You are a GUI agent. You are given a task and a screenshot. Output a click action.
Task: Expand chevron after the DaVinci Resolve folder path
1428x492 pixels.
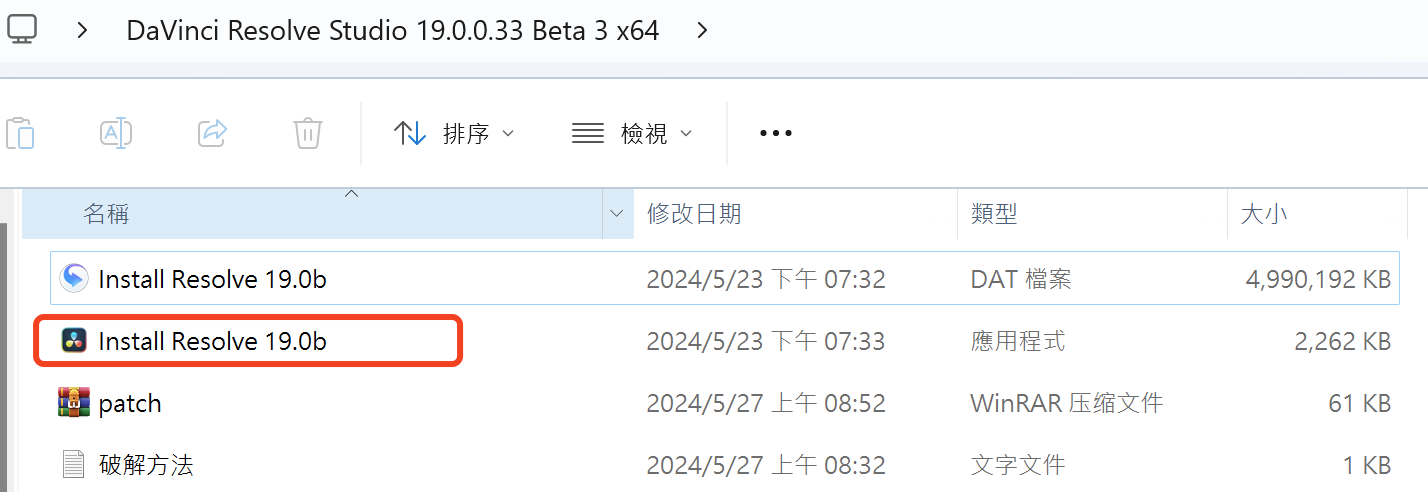(703, 30)
